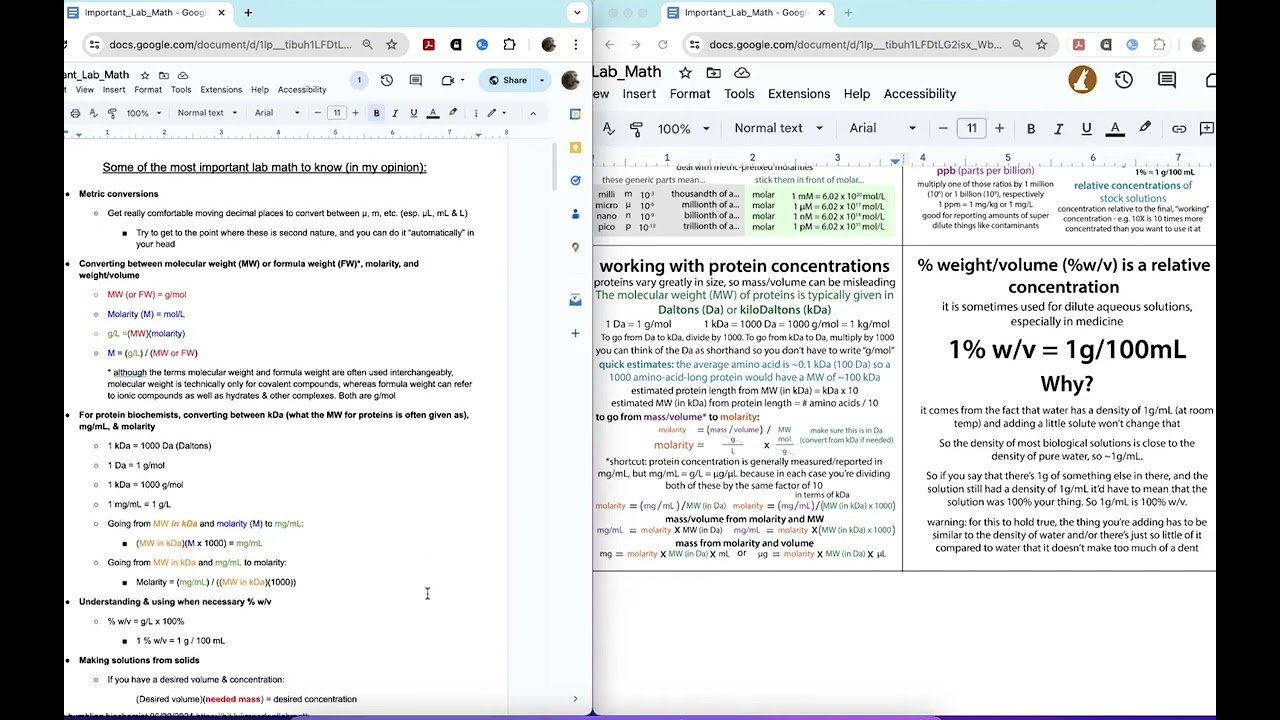
Task: Open Accessibility menu in right window
Action: coord(920,94)
